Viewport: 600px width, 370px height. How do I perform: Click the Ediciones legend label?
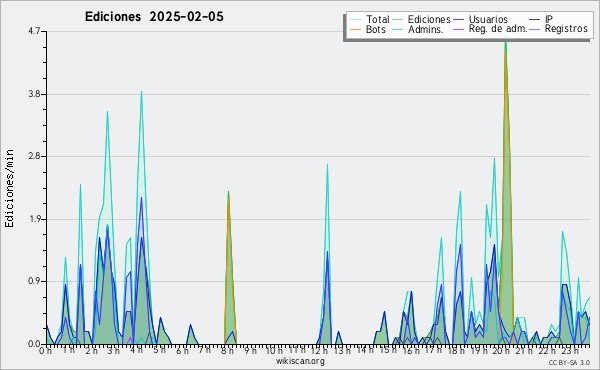click(x=429, y=19)
